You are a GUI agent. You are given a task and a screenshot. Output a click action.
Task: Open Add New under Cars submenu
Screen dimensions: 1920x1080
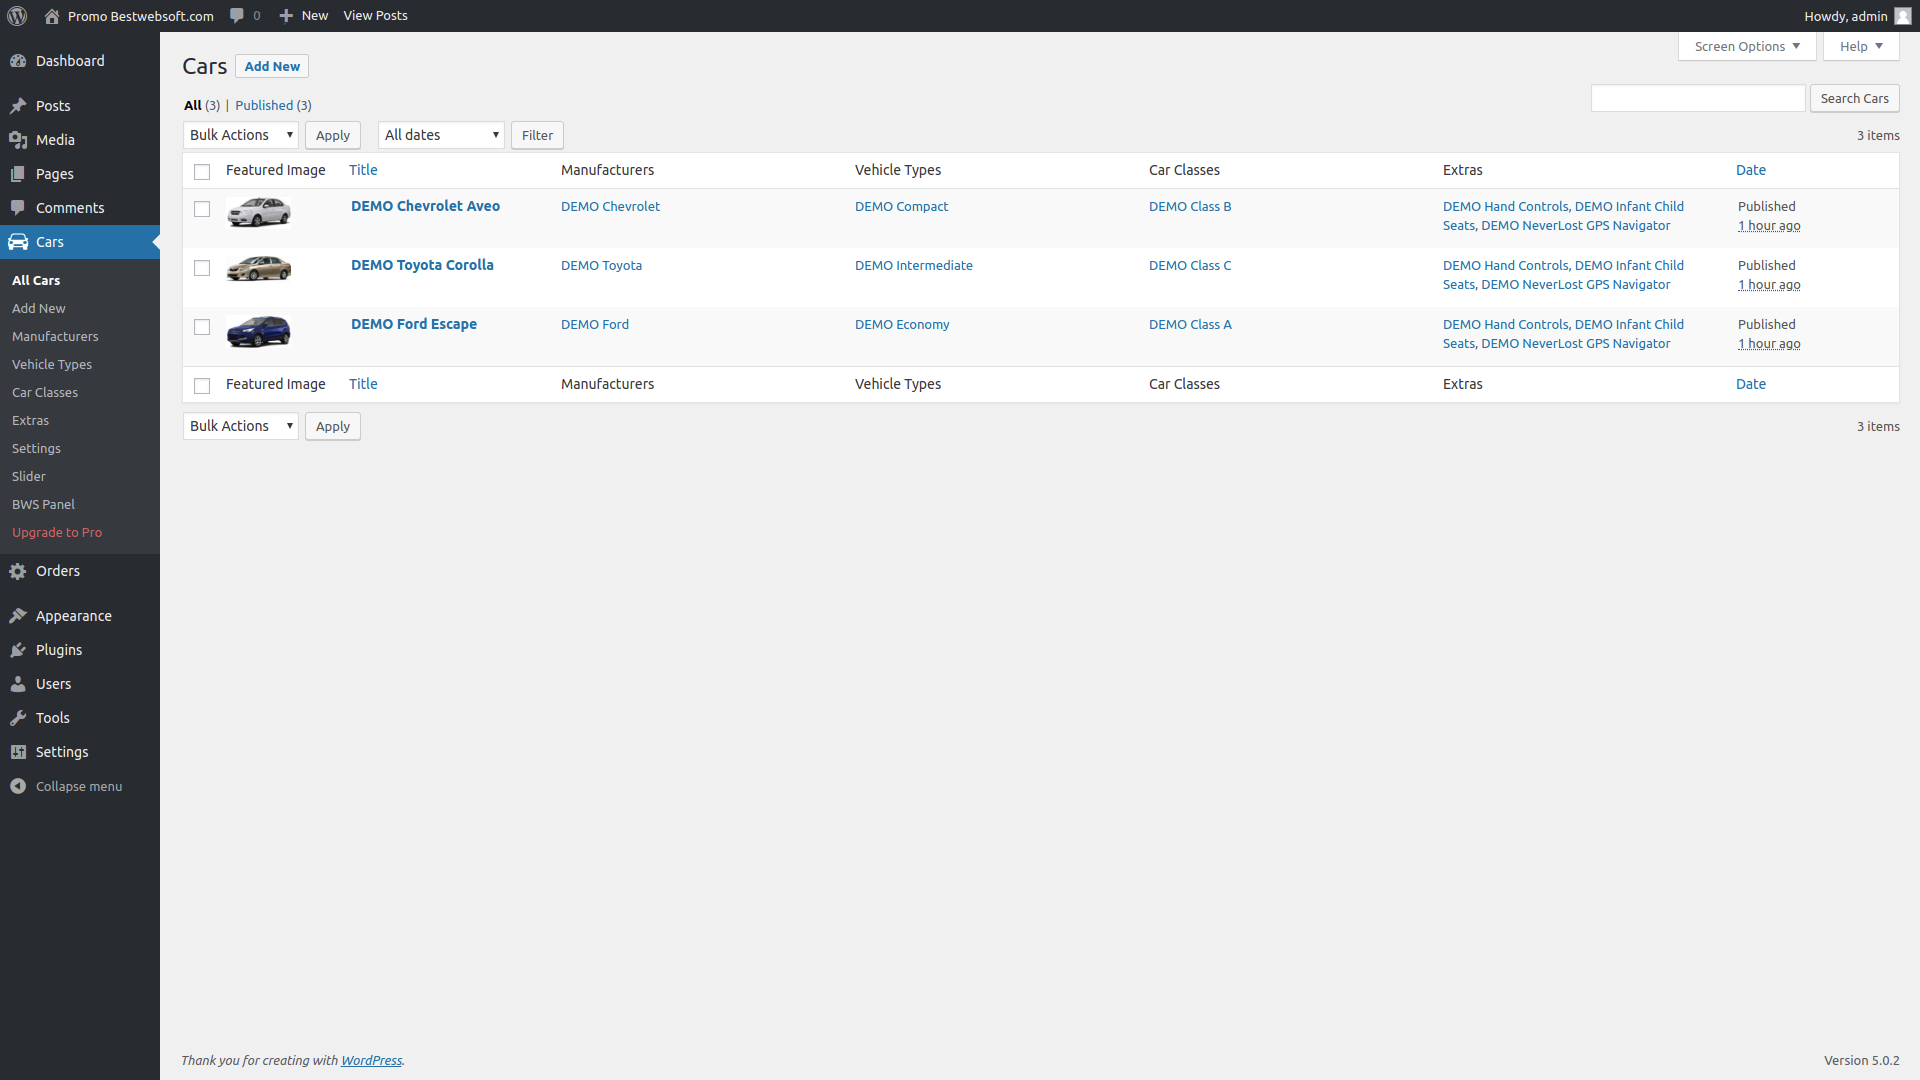[x=39, y=308]
